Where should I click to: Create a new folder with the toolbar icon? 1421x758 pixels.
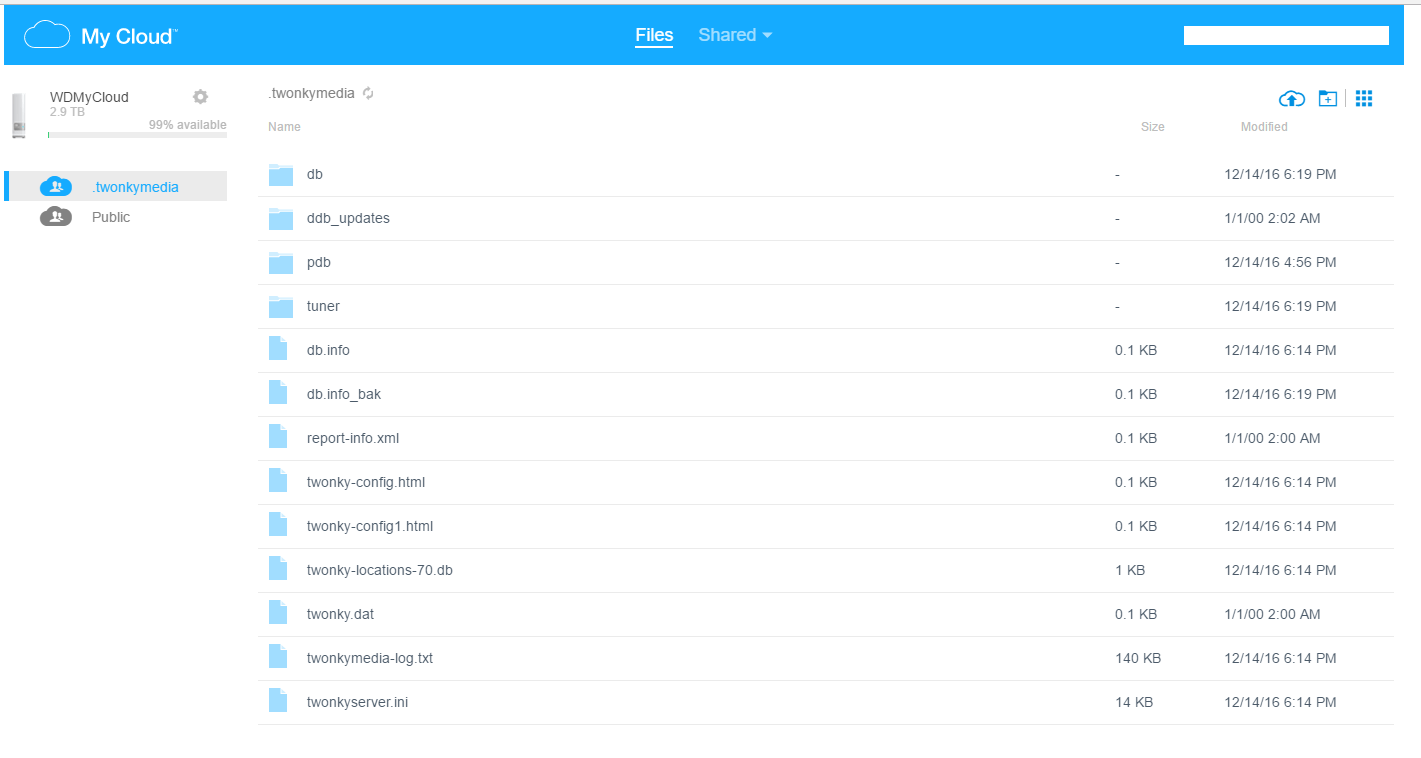[1327, 98]
